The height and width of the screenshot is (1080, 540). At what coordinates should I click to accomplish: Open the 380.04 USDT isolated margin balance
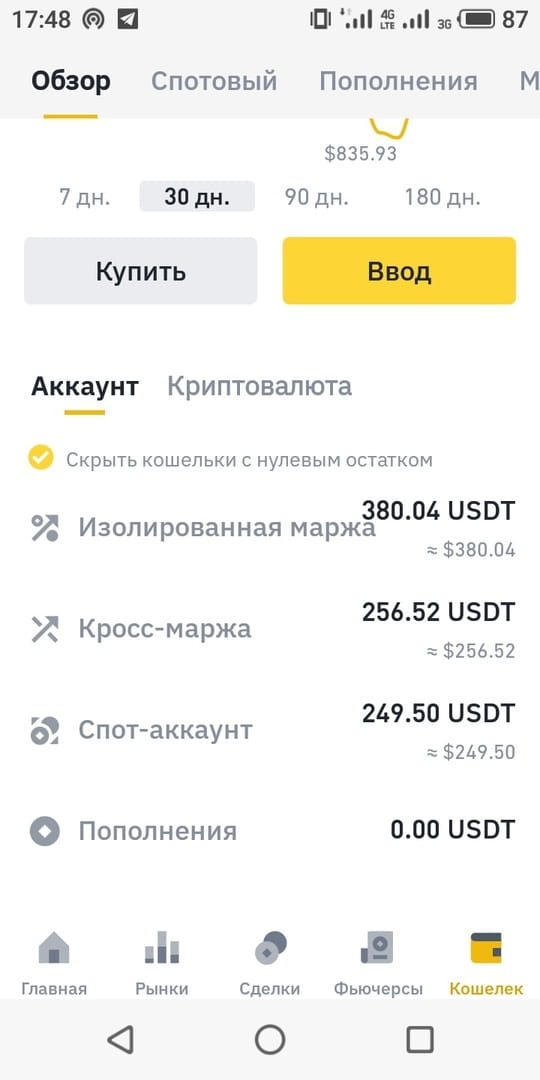pyautogui.click(x=439, y=511)
